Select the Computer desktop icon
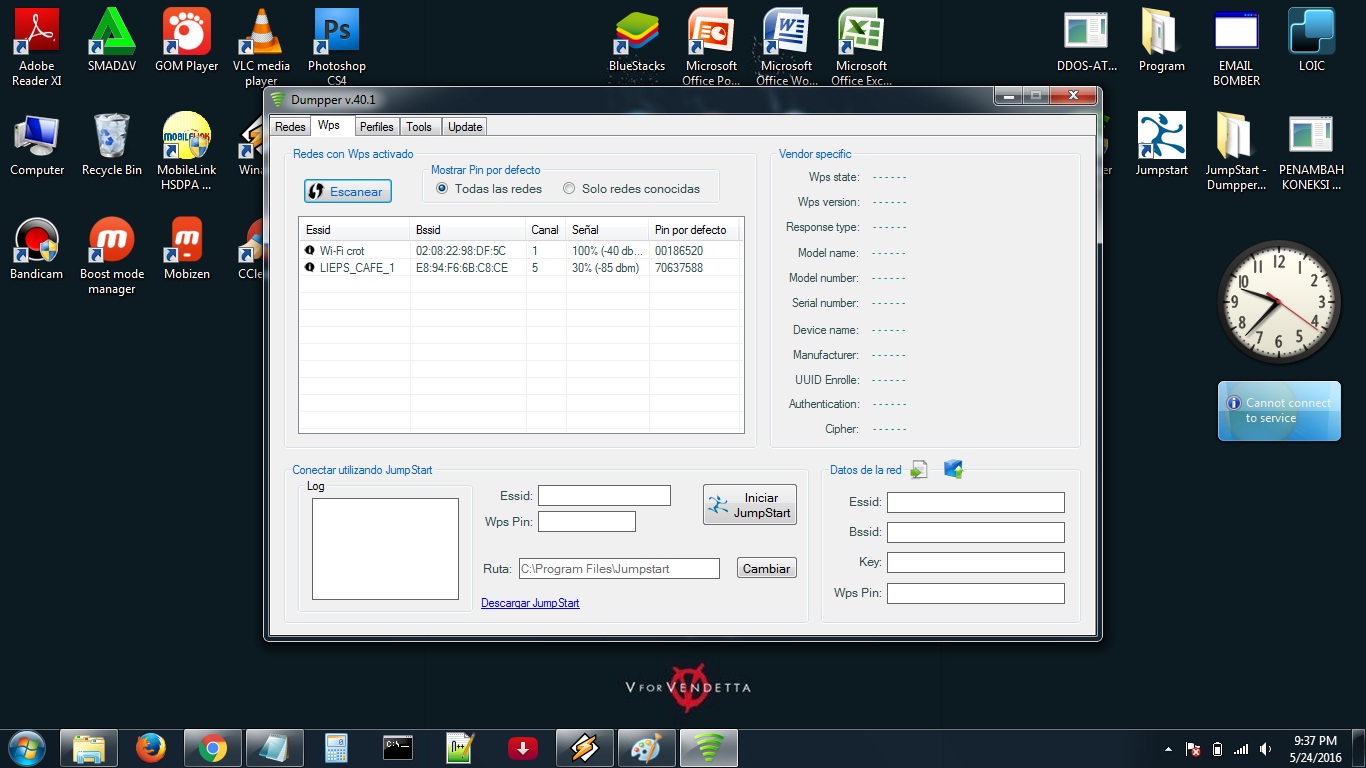This screenshot has width=1366, height=768. [x=37, y=144]
